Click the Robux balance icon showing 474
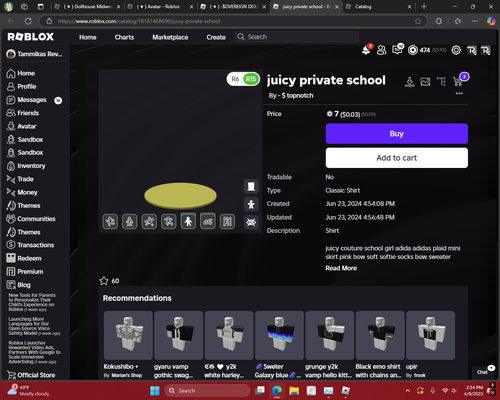Image resolution: width=500 pixels, height=400 pixels. coord(413,50)
